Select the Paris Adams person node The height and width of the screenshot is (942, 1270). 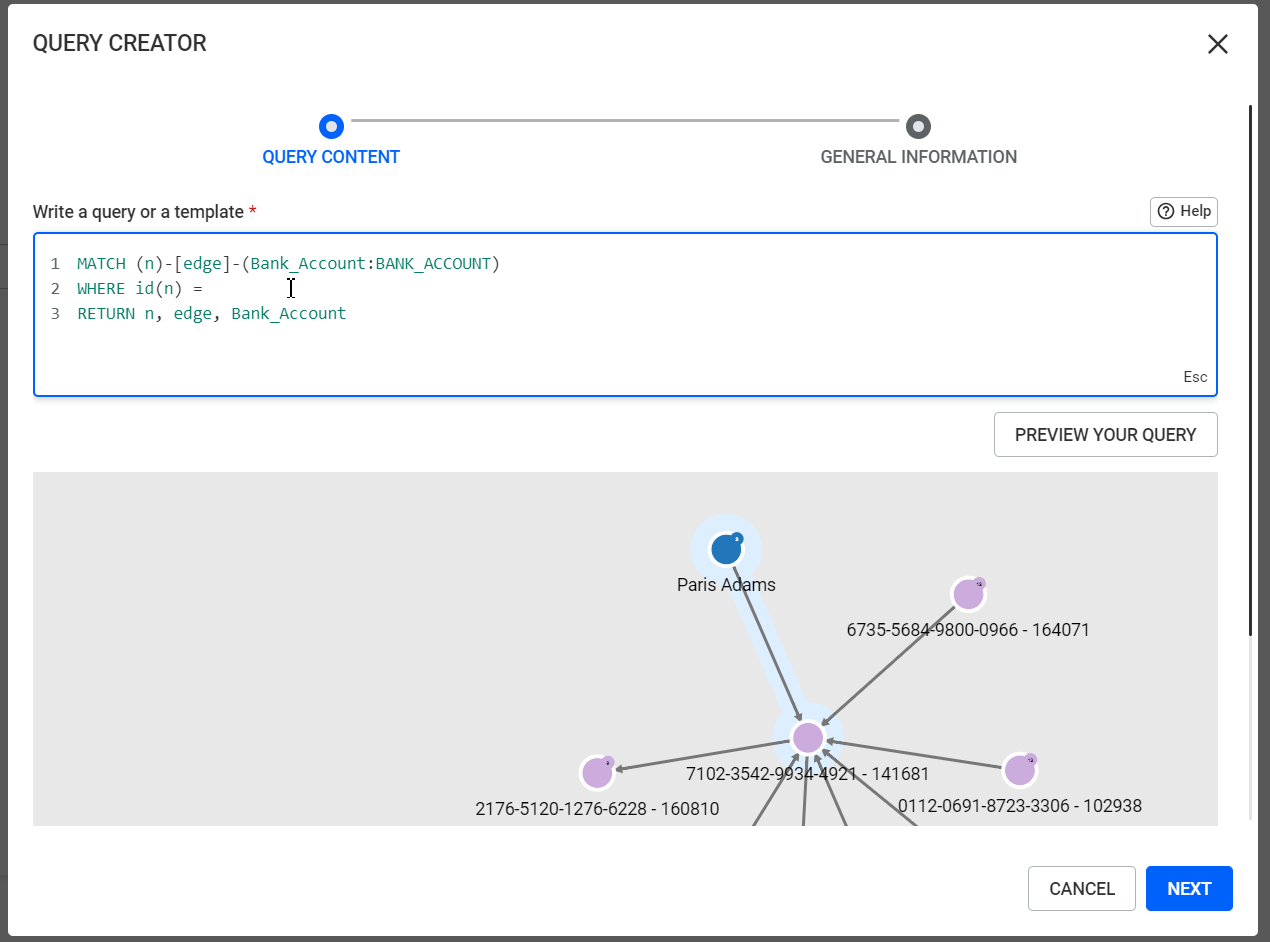(726, 548)
